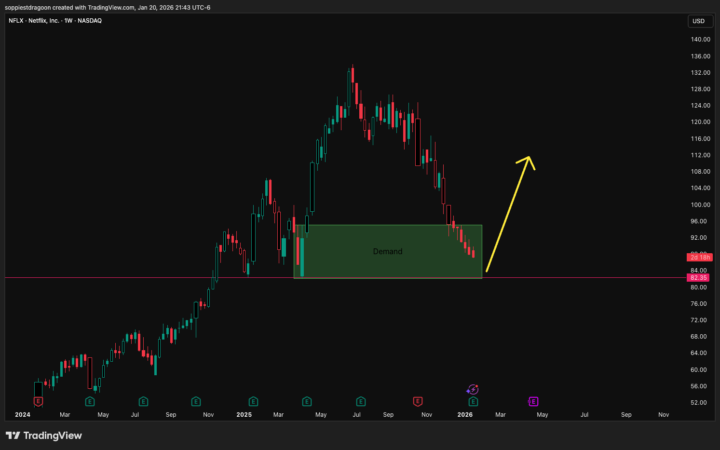The image size is (720, 450).
Task: Click the 56.00 price axis label
Action: pyautogui.click(x=699, y=386)
